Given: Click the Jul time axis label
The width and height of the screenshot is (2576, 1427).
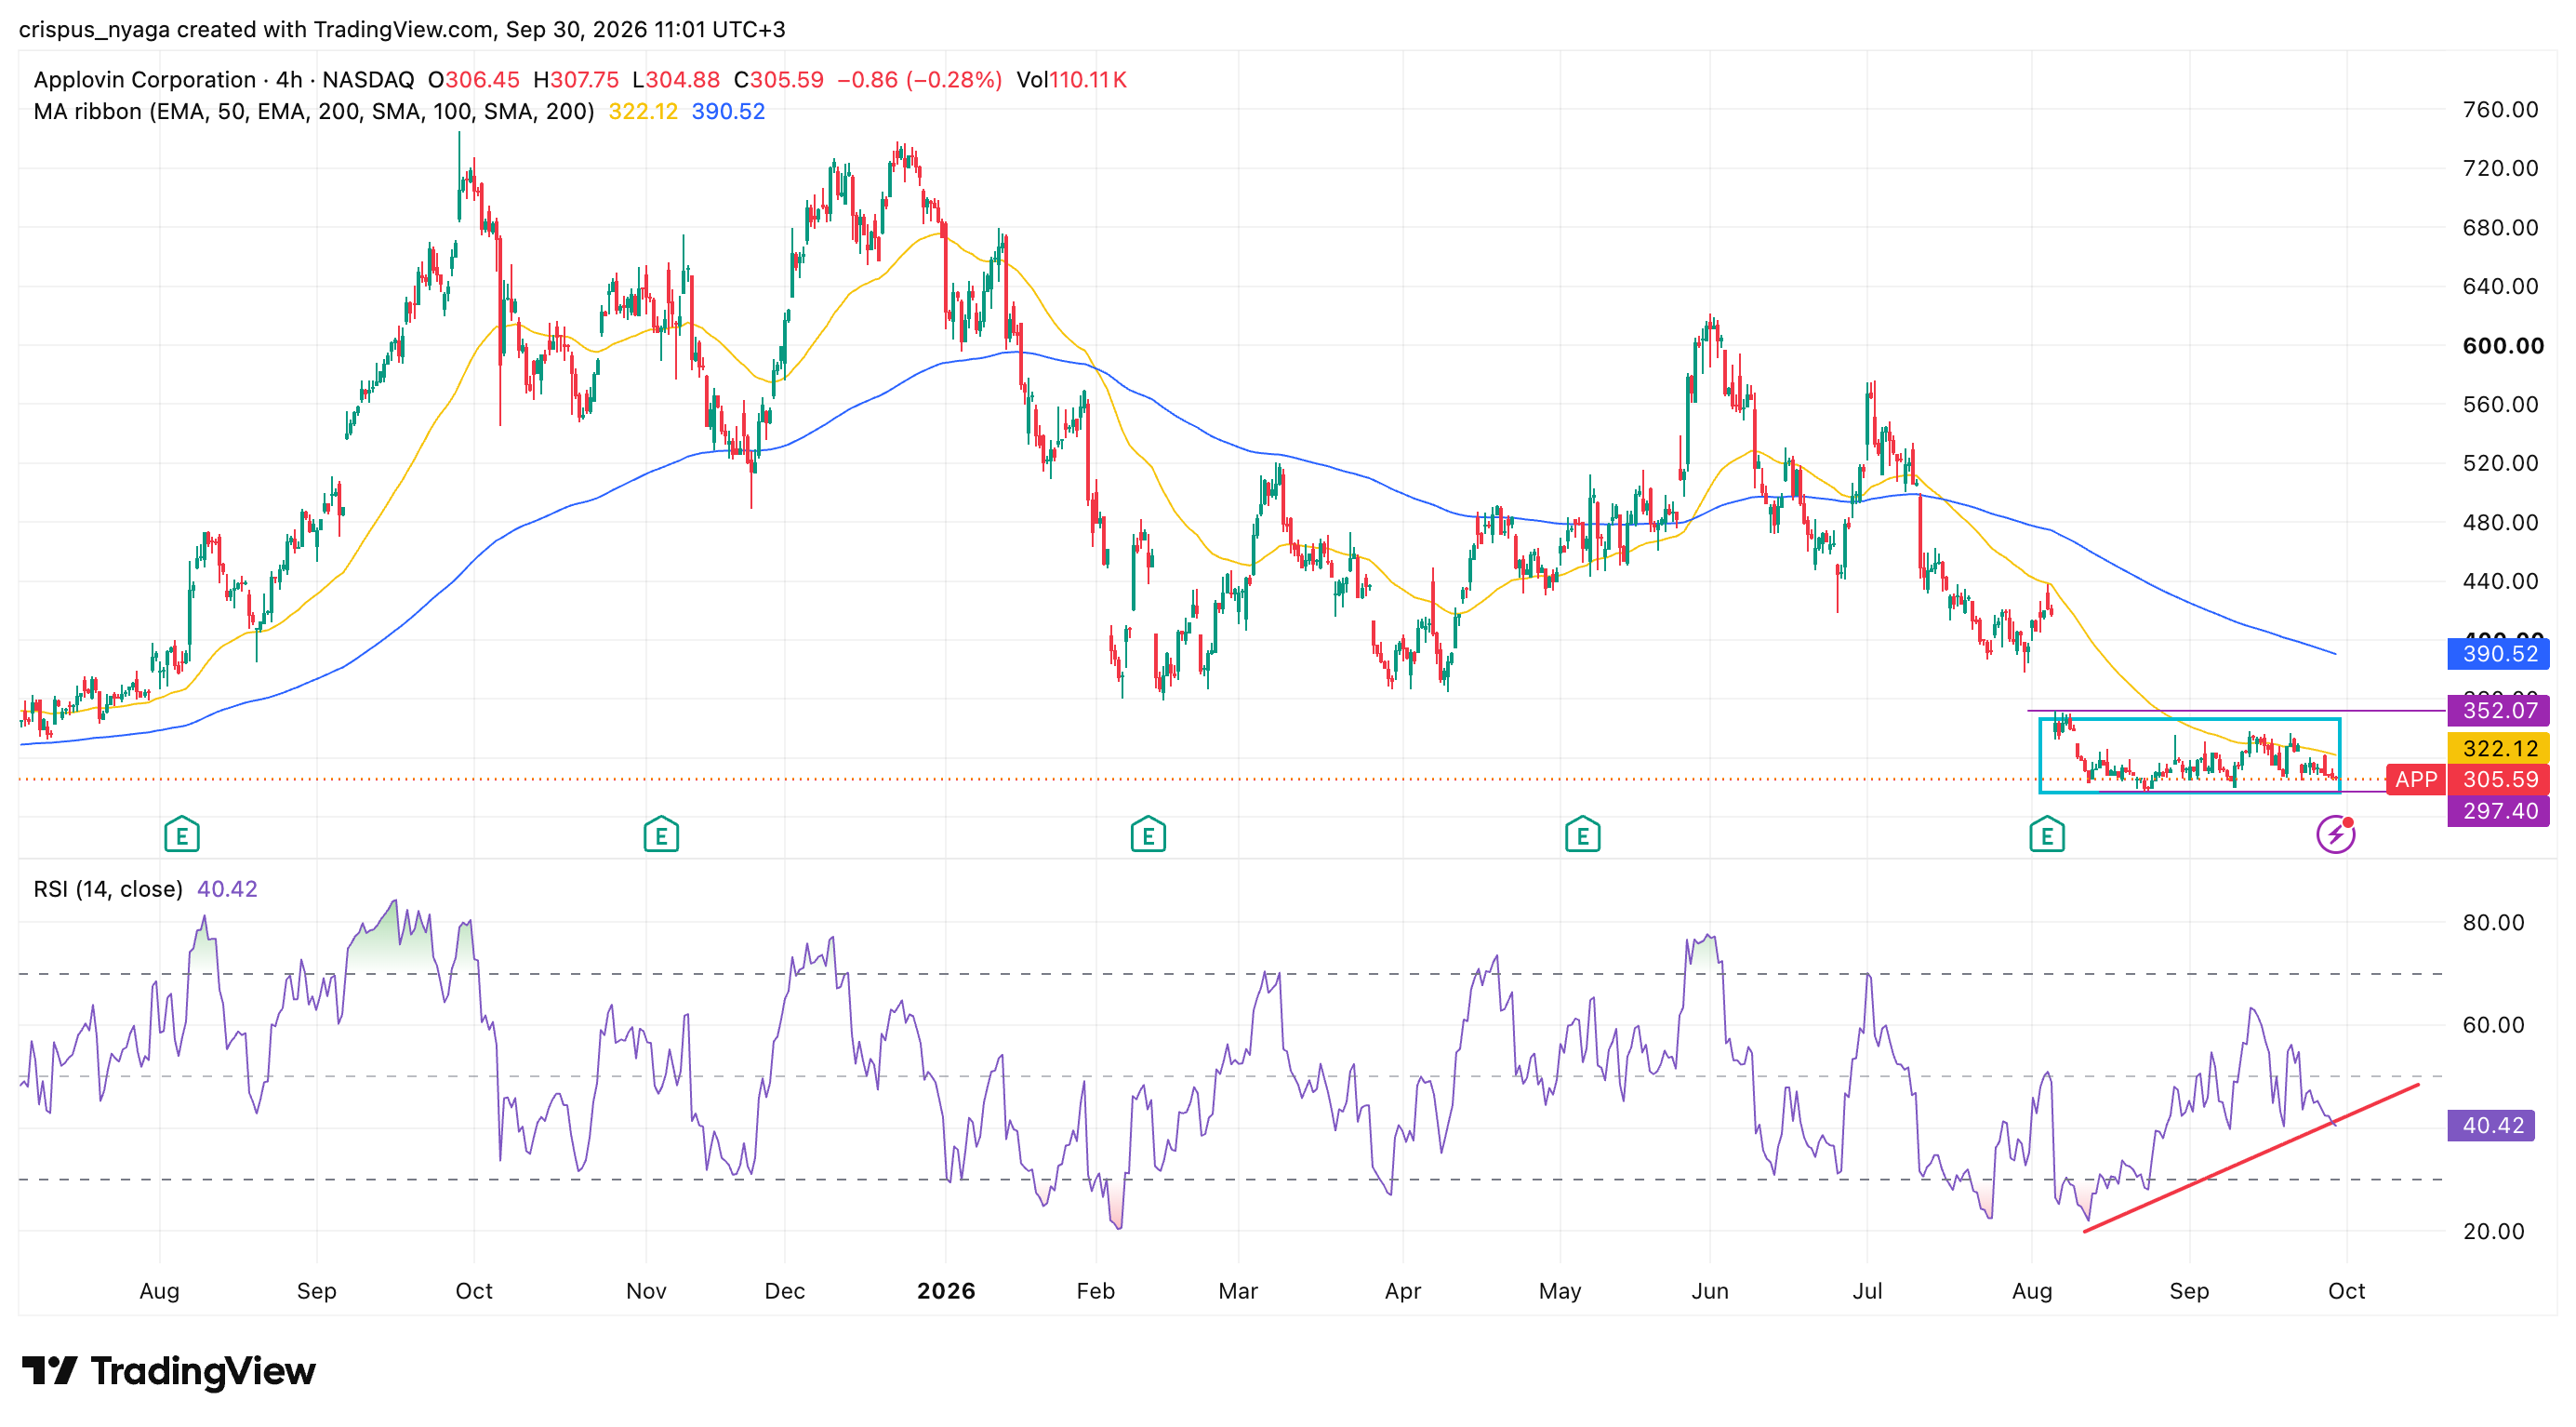Looking at the screenshot, I should [x=1868, y=1291].
